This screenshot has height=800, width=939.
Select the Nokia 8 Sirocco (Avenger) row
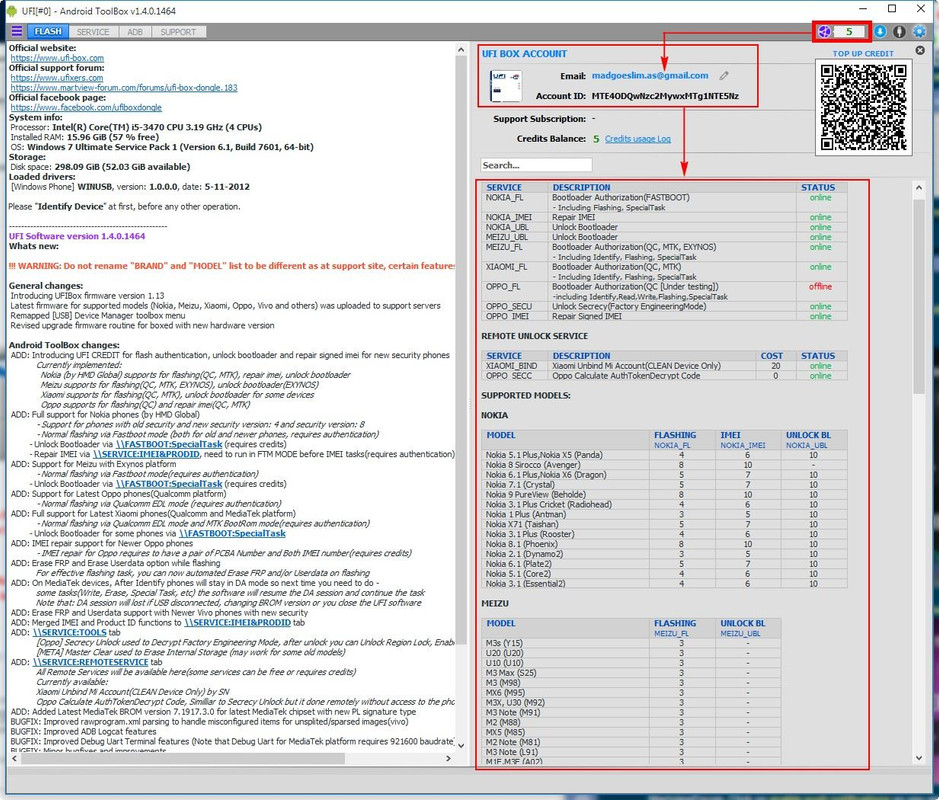tap(664, 465)
